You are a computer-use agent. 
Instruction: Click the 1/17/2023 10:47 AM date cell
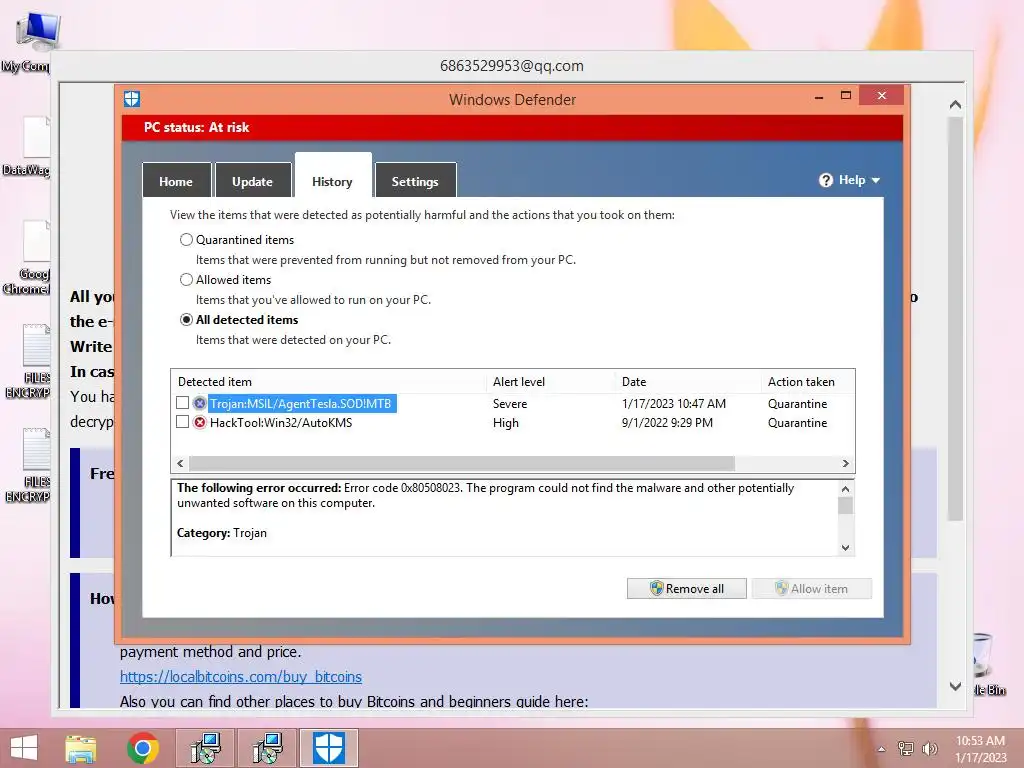[674, 404]
